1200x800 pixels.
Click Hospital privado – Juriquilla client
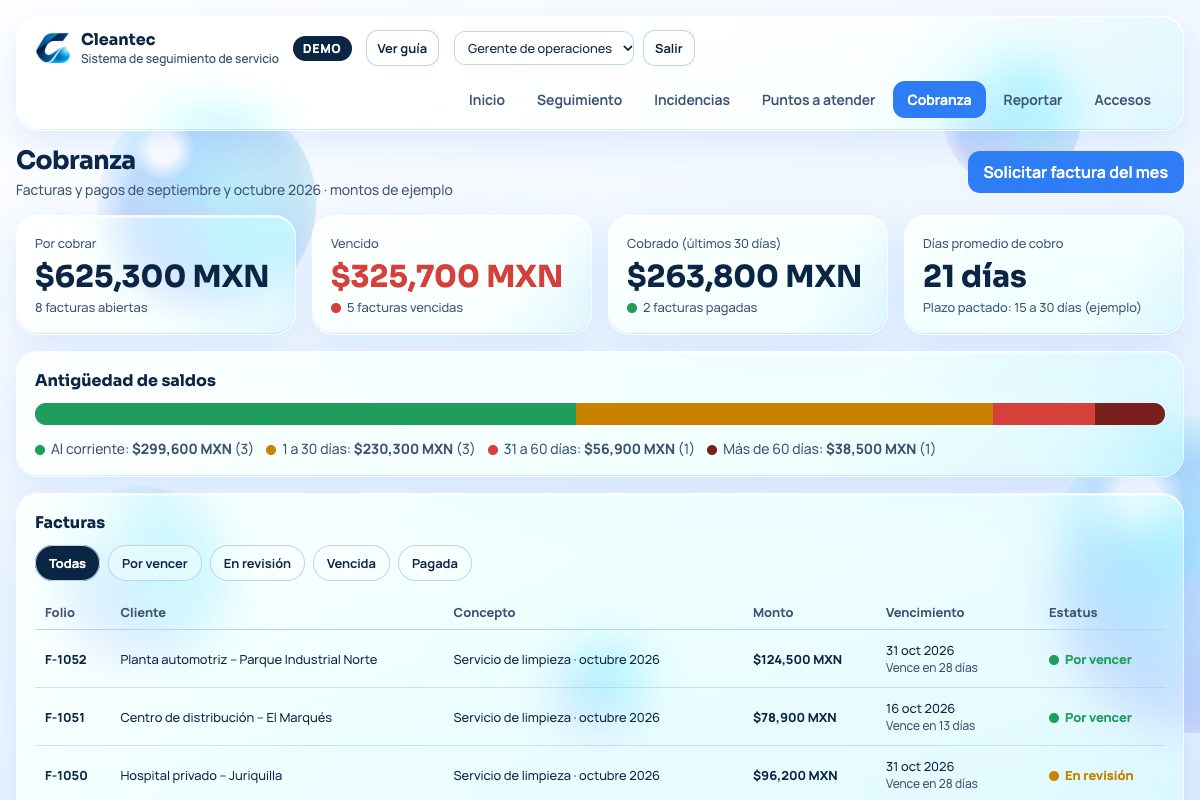(201, 776)
